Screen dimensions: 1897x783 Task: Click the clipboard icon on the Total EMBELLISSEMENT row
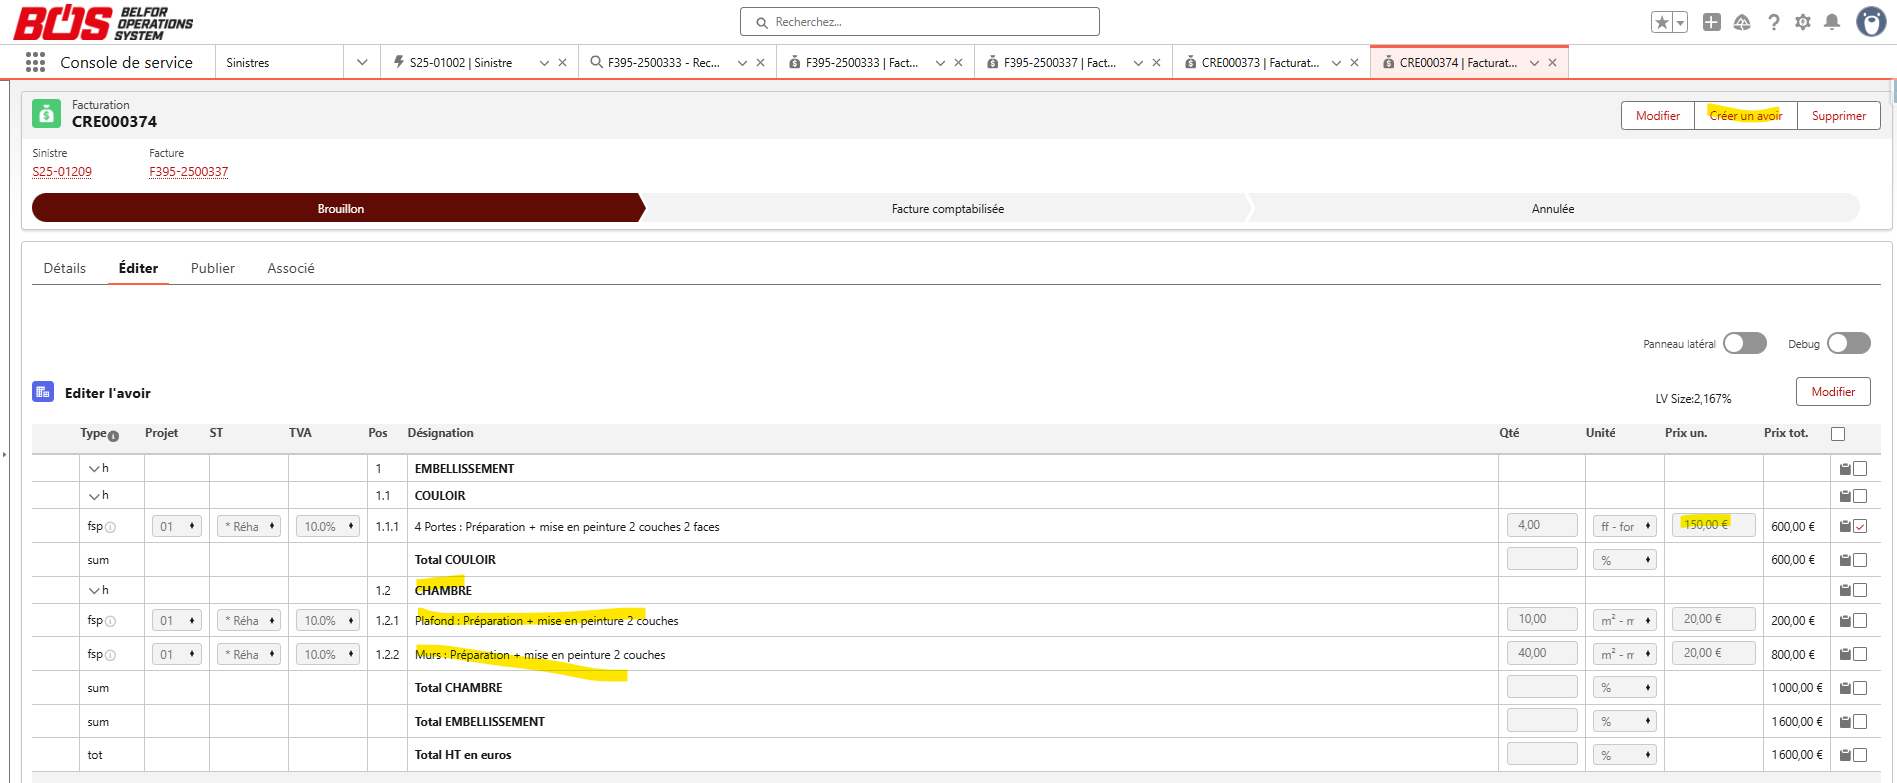pyautogui.click(x=1845, y=721)
